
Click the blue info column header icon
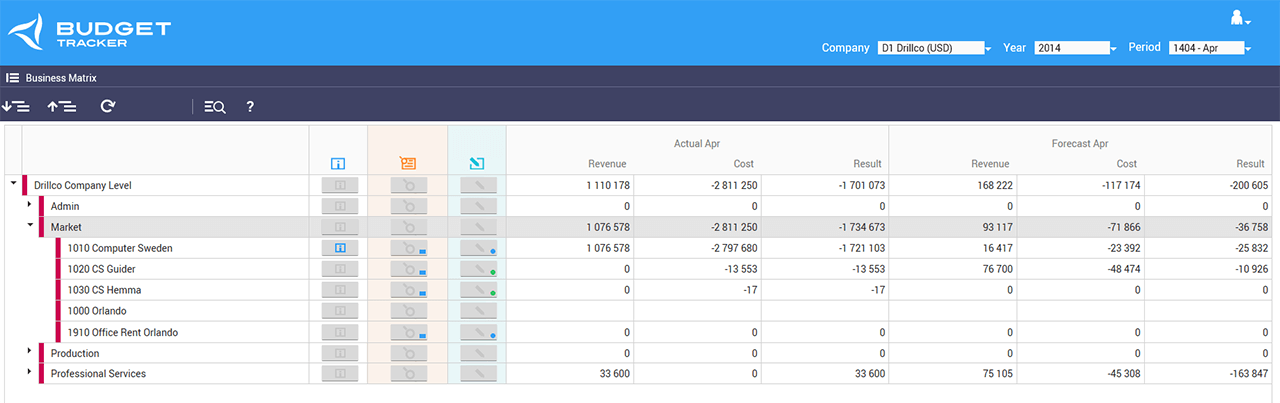[338, 163]
